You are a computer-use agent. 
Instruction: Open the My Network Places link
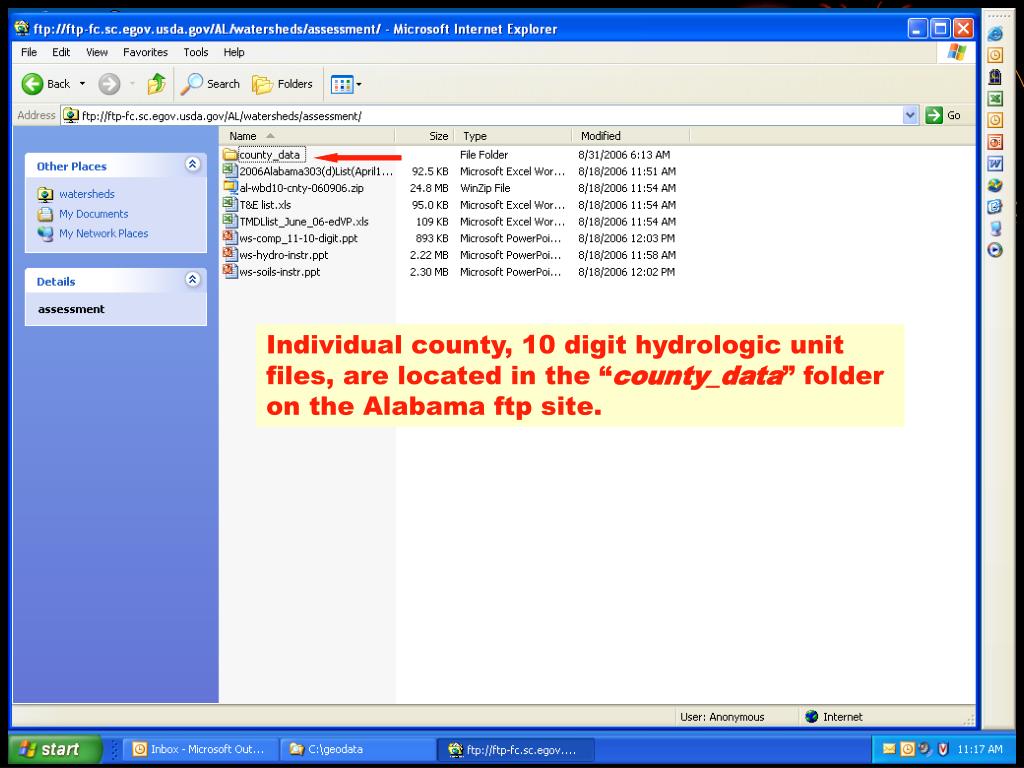point(103,233)
